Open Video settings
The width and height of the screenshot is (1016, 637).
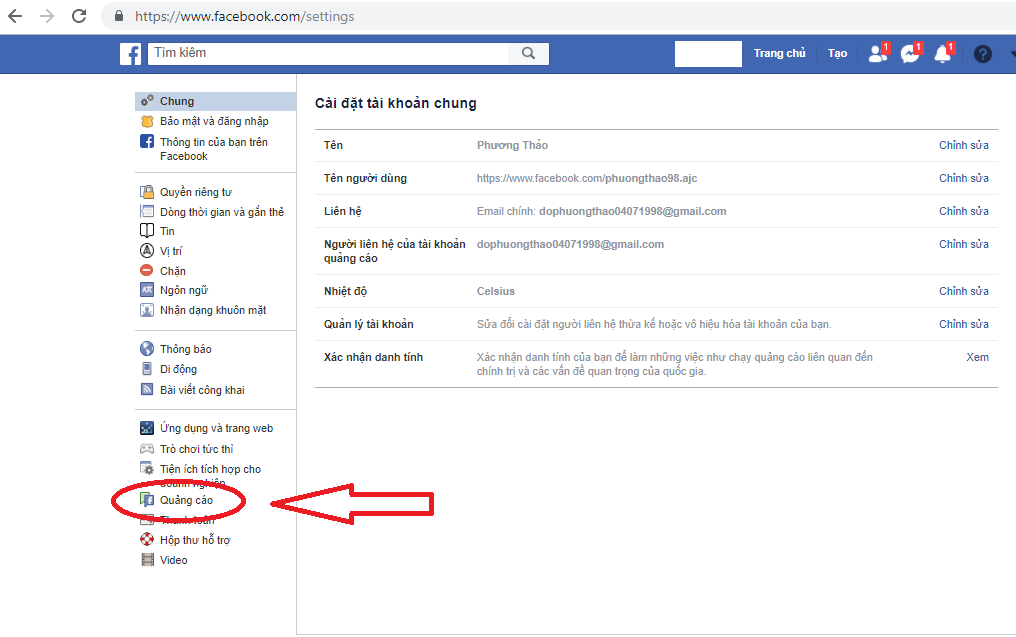[174, 561]
